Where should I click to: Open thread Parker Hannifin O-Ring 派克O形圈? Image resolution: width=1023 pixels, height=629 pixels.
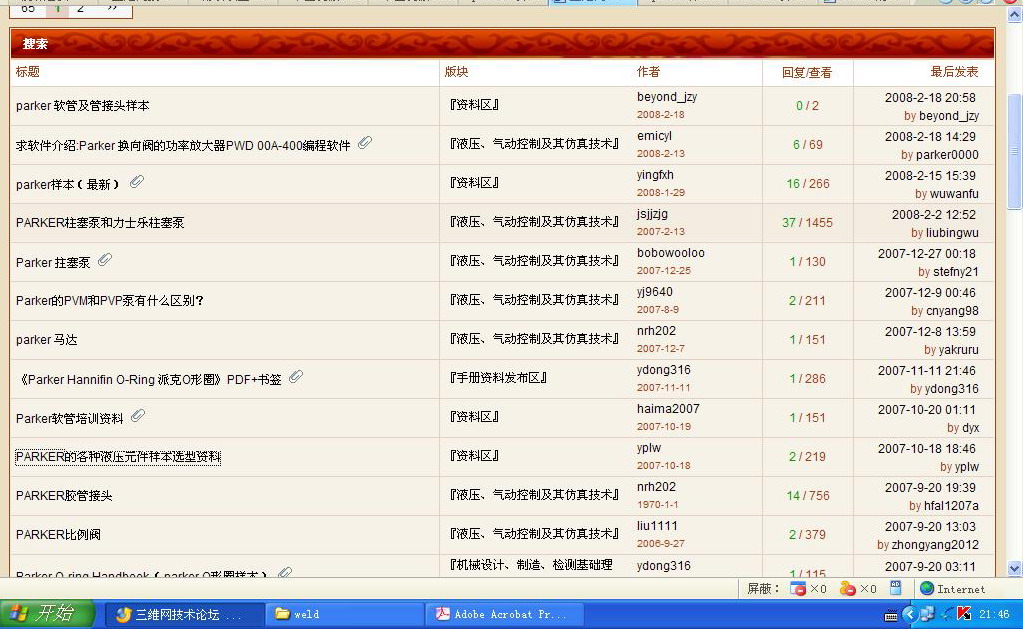tap(149, 379)
